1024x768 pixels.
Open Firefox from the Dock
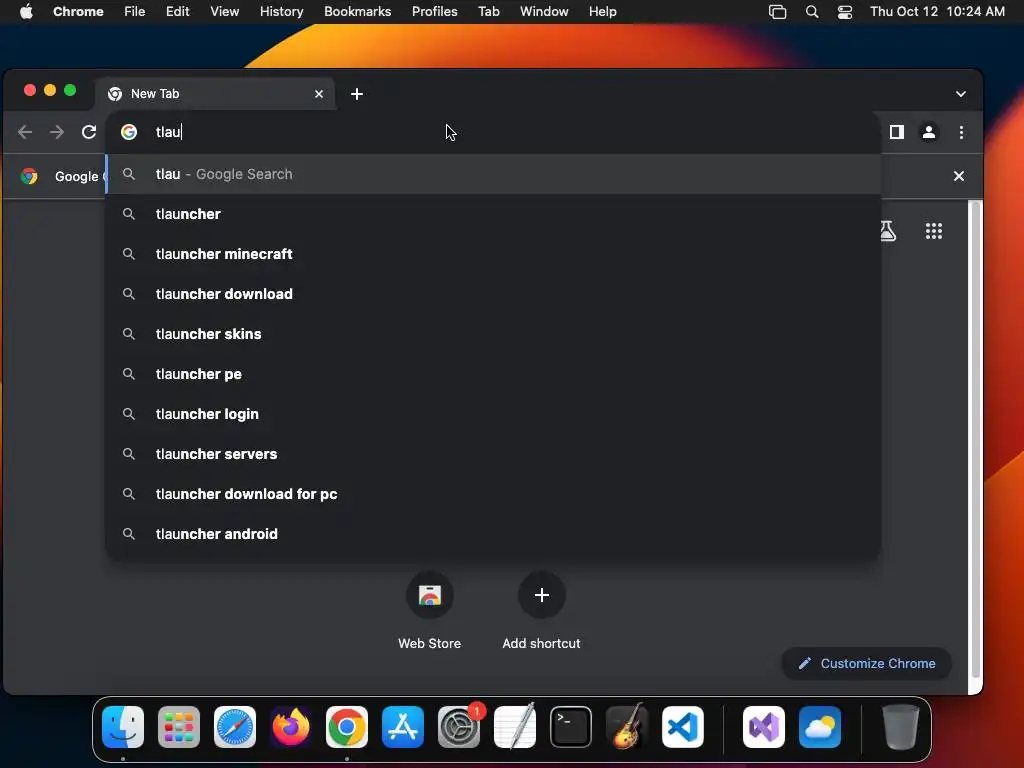291,727
